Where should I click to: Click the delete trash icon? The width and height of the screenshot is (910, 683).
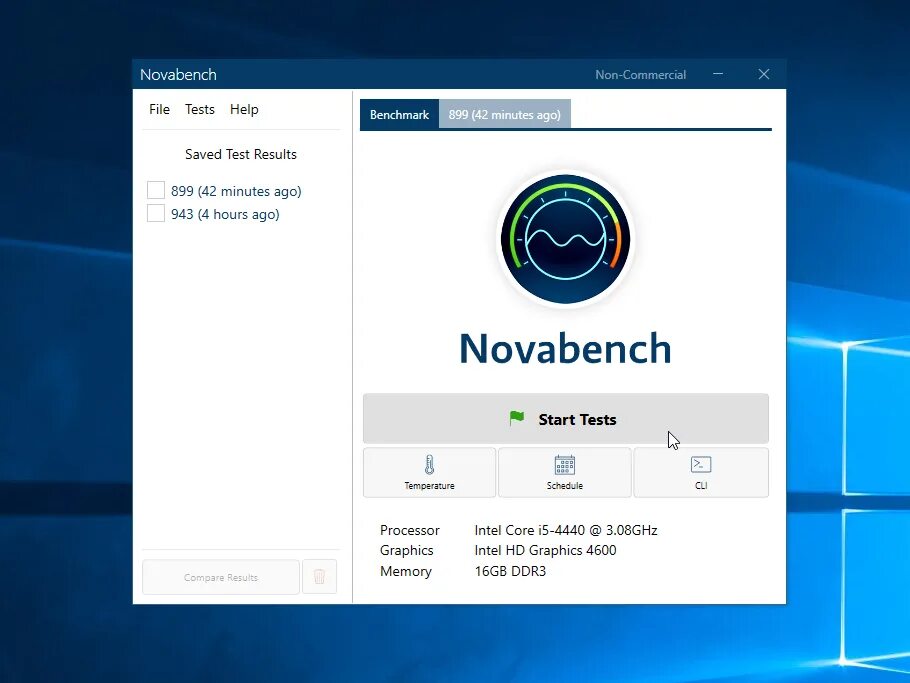pyautogui.click(x=319, y=576)
